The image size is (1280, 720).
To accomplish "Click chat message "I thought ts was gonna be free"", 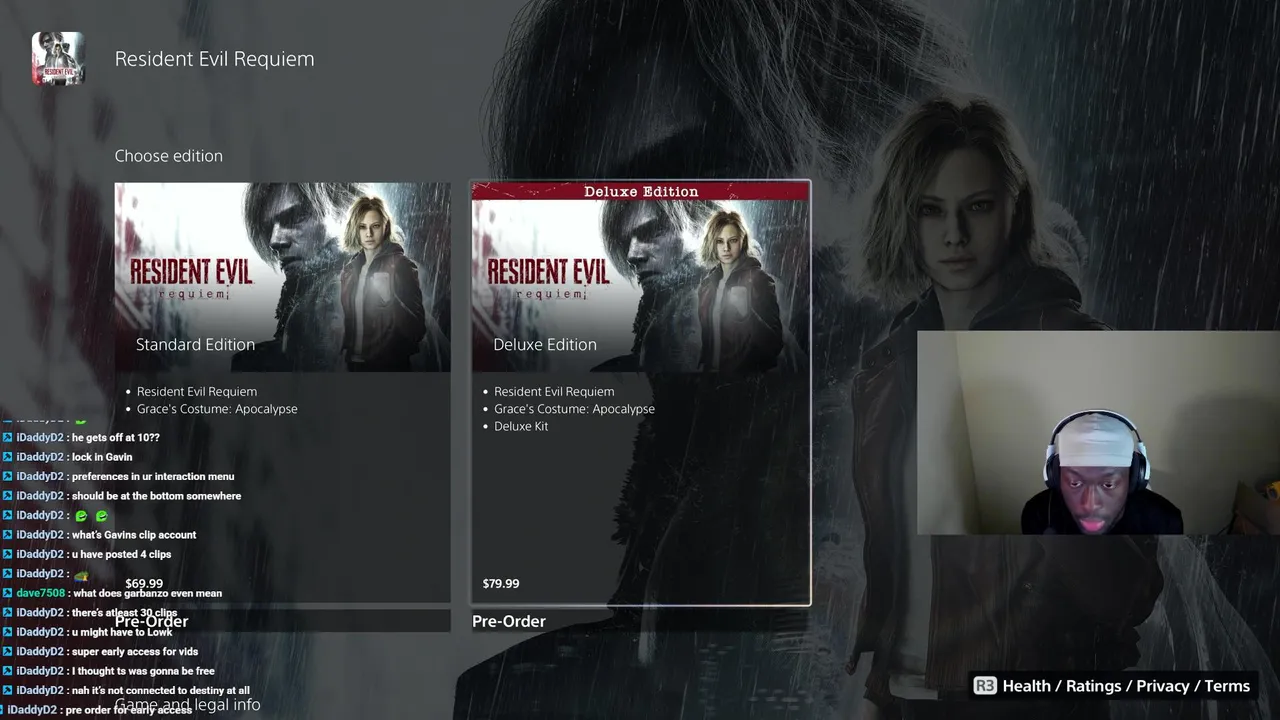I will click(x=143, y=671).
